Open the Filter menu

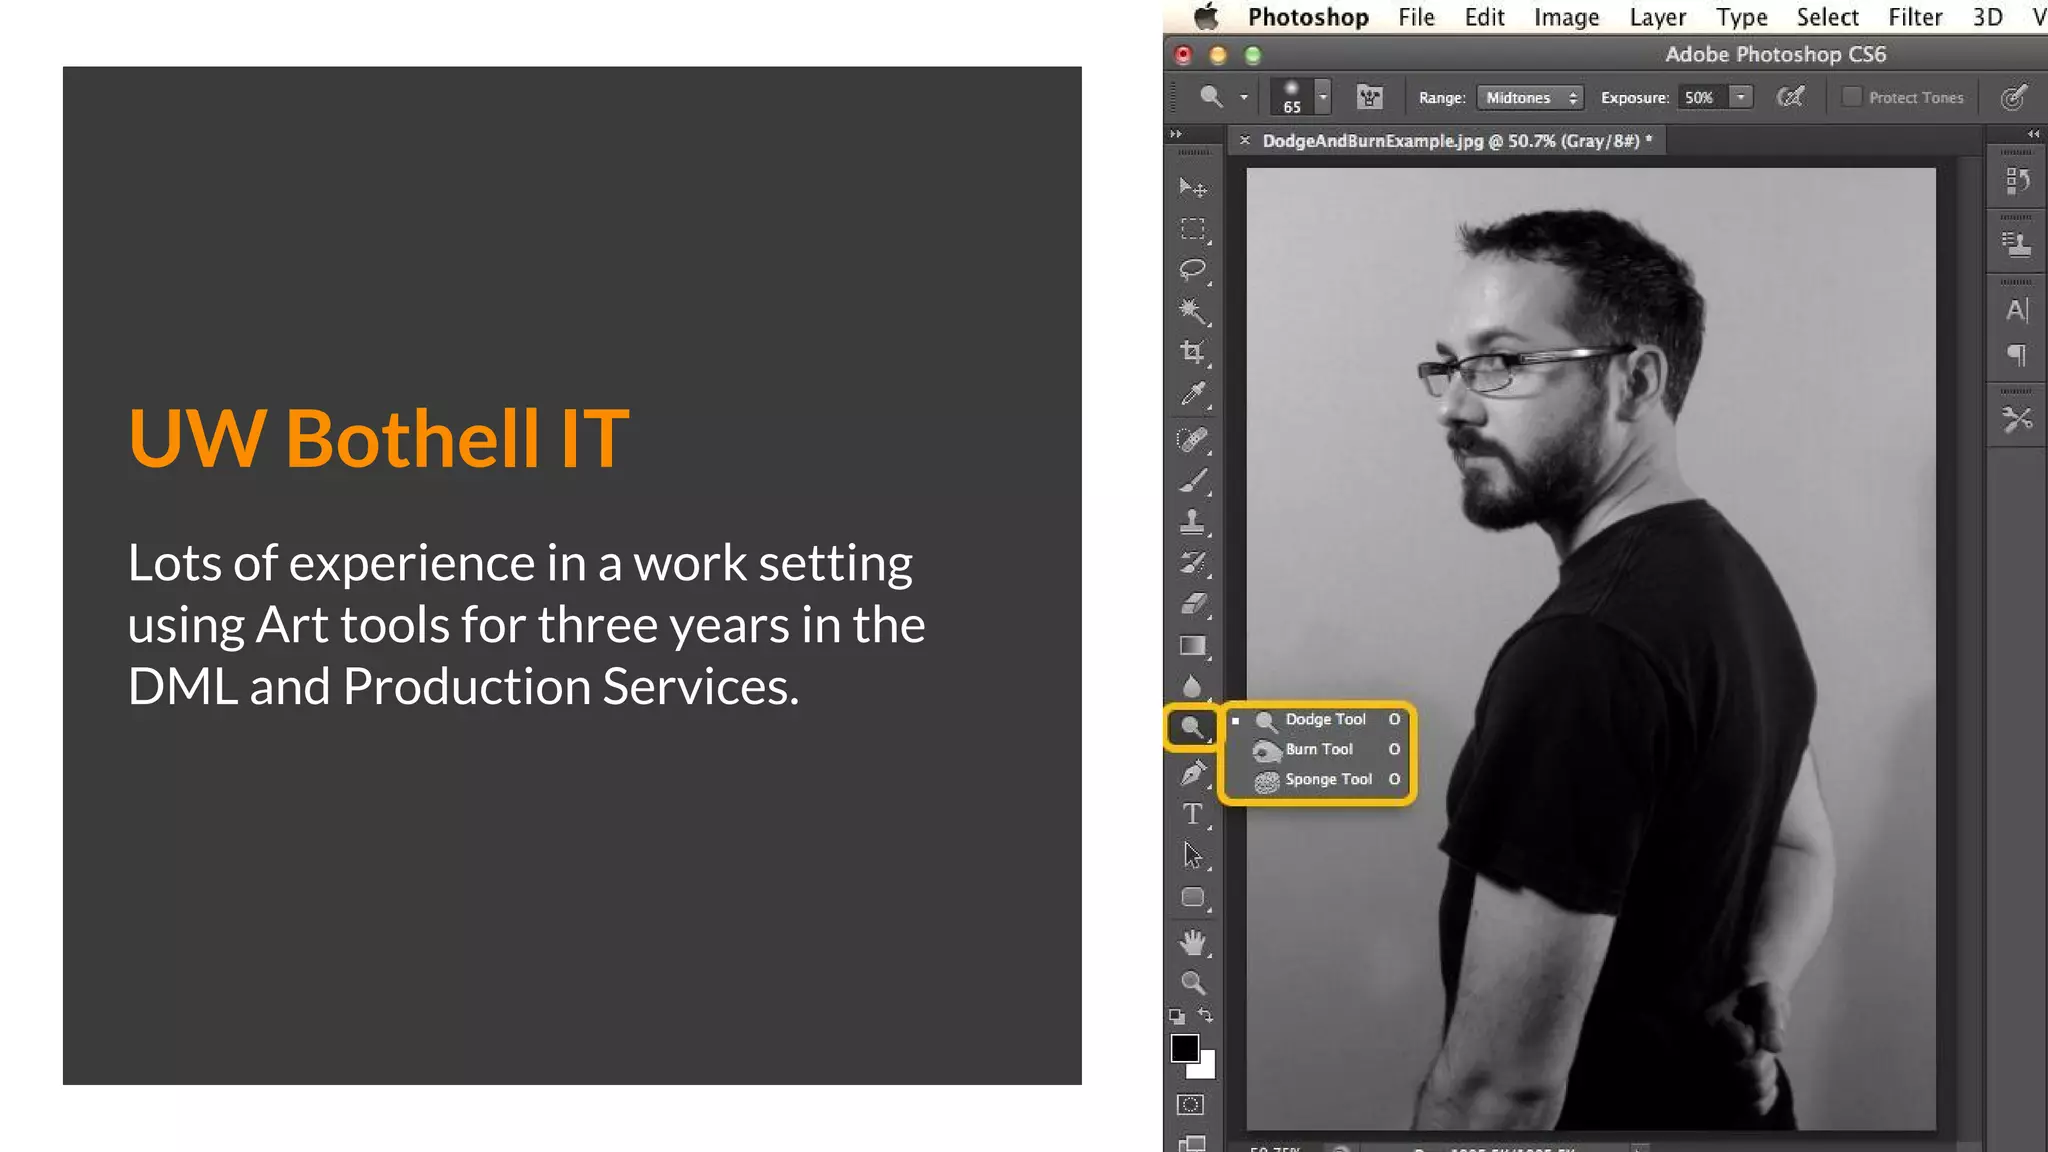coord(1914,17)
